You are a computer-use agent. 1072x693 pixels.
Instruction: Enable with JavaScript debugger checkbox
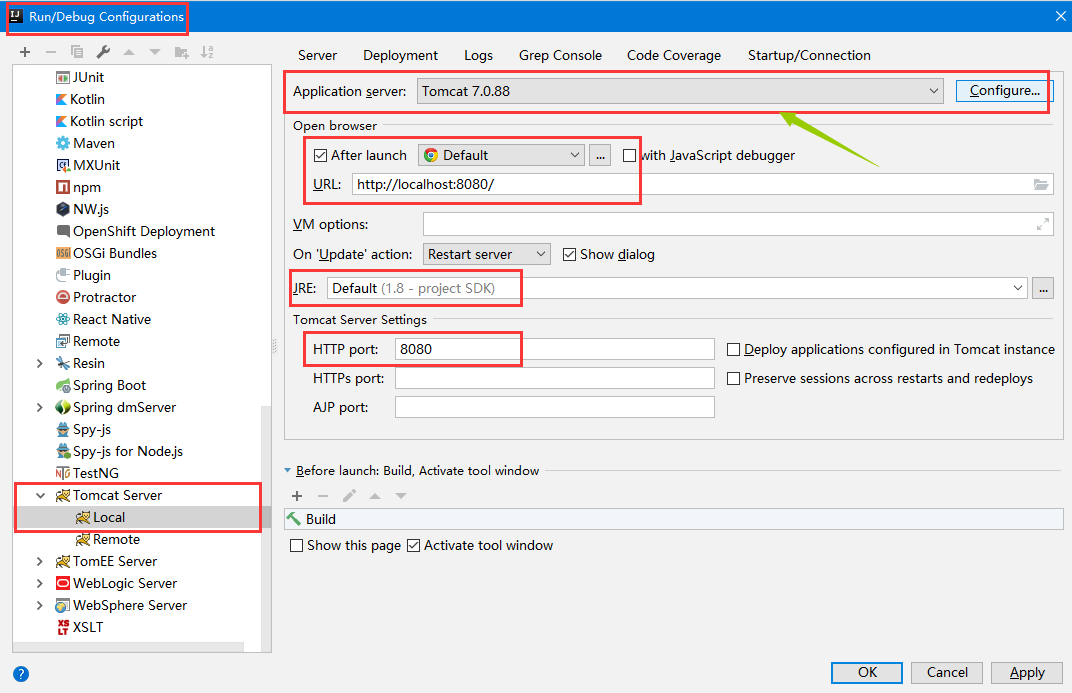629,155
